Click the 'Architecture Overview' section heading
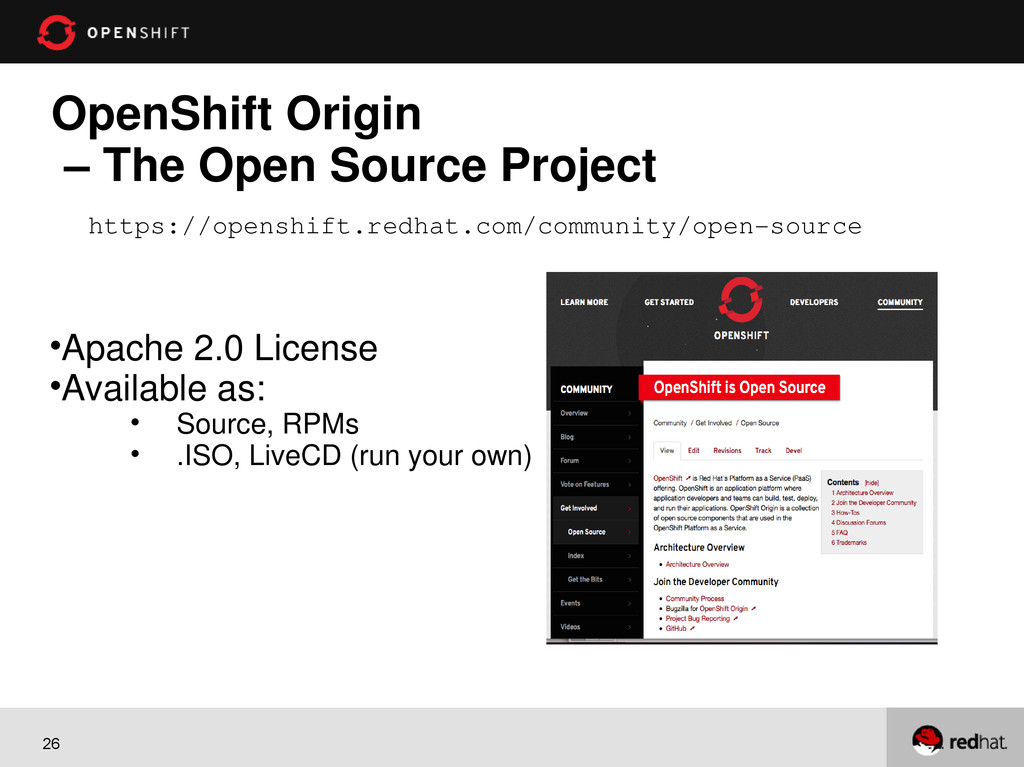 699,547
